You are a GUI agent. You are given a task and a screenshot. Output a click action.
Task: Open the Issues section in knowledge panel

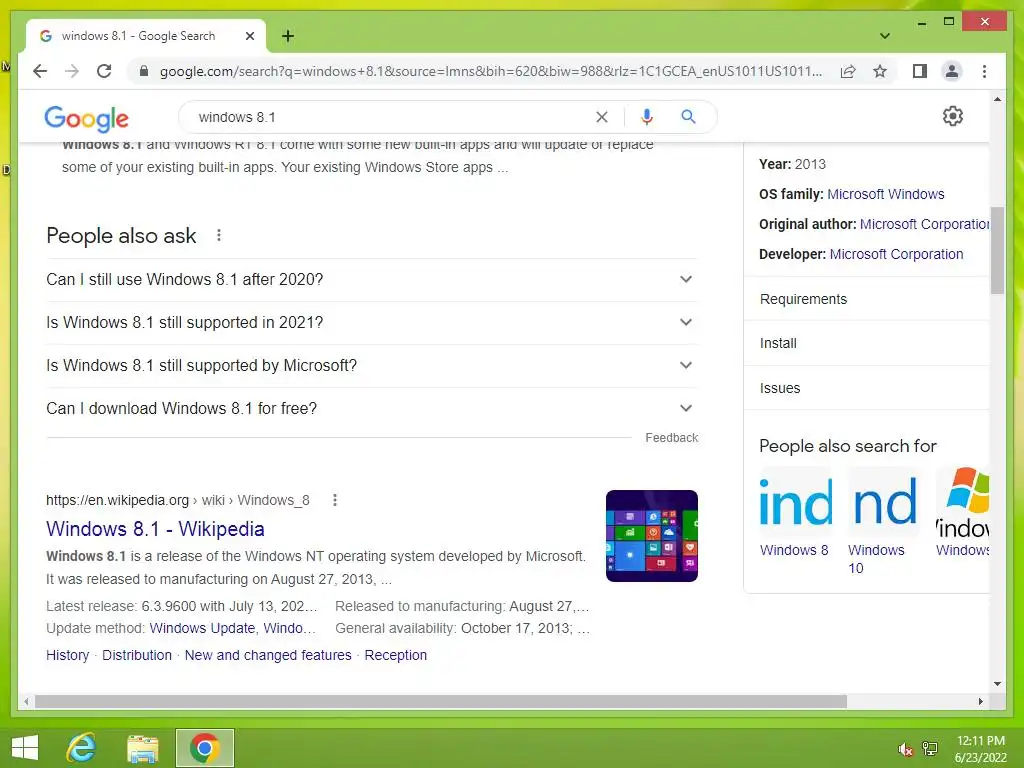(x=866, y=388)
